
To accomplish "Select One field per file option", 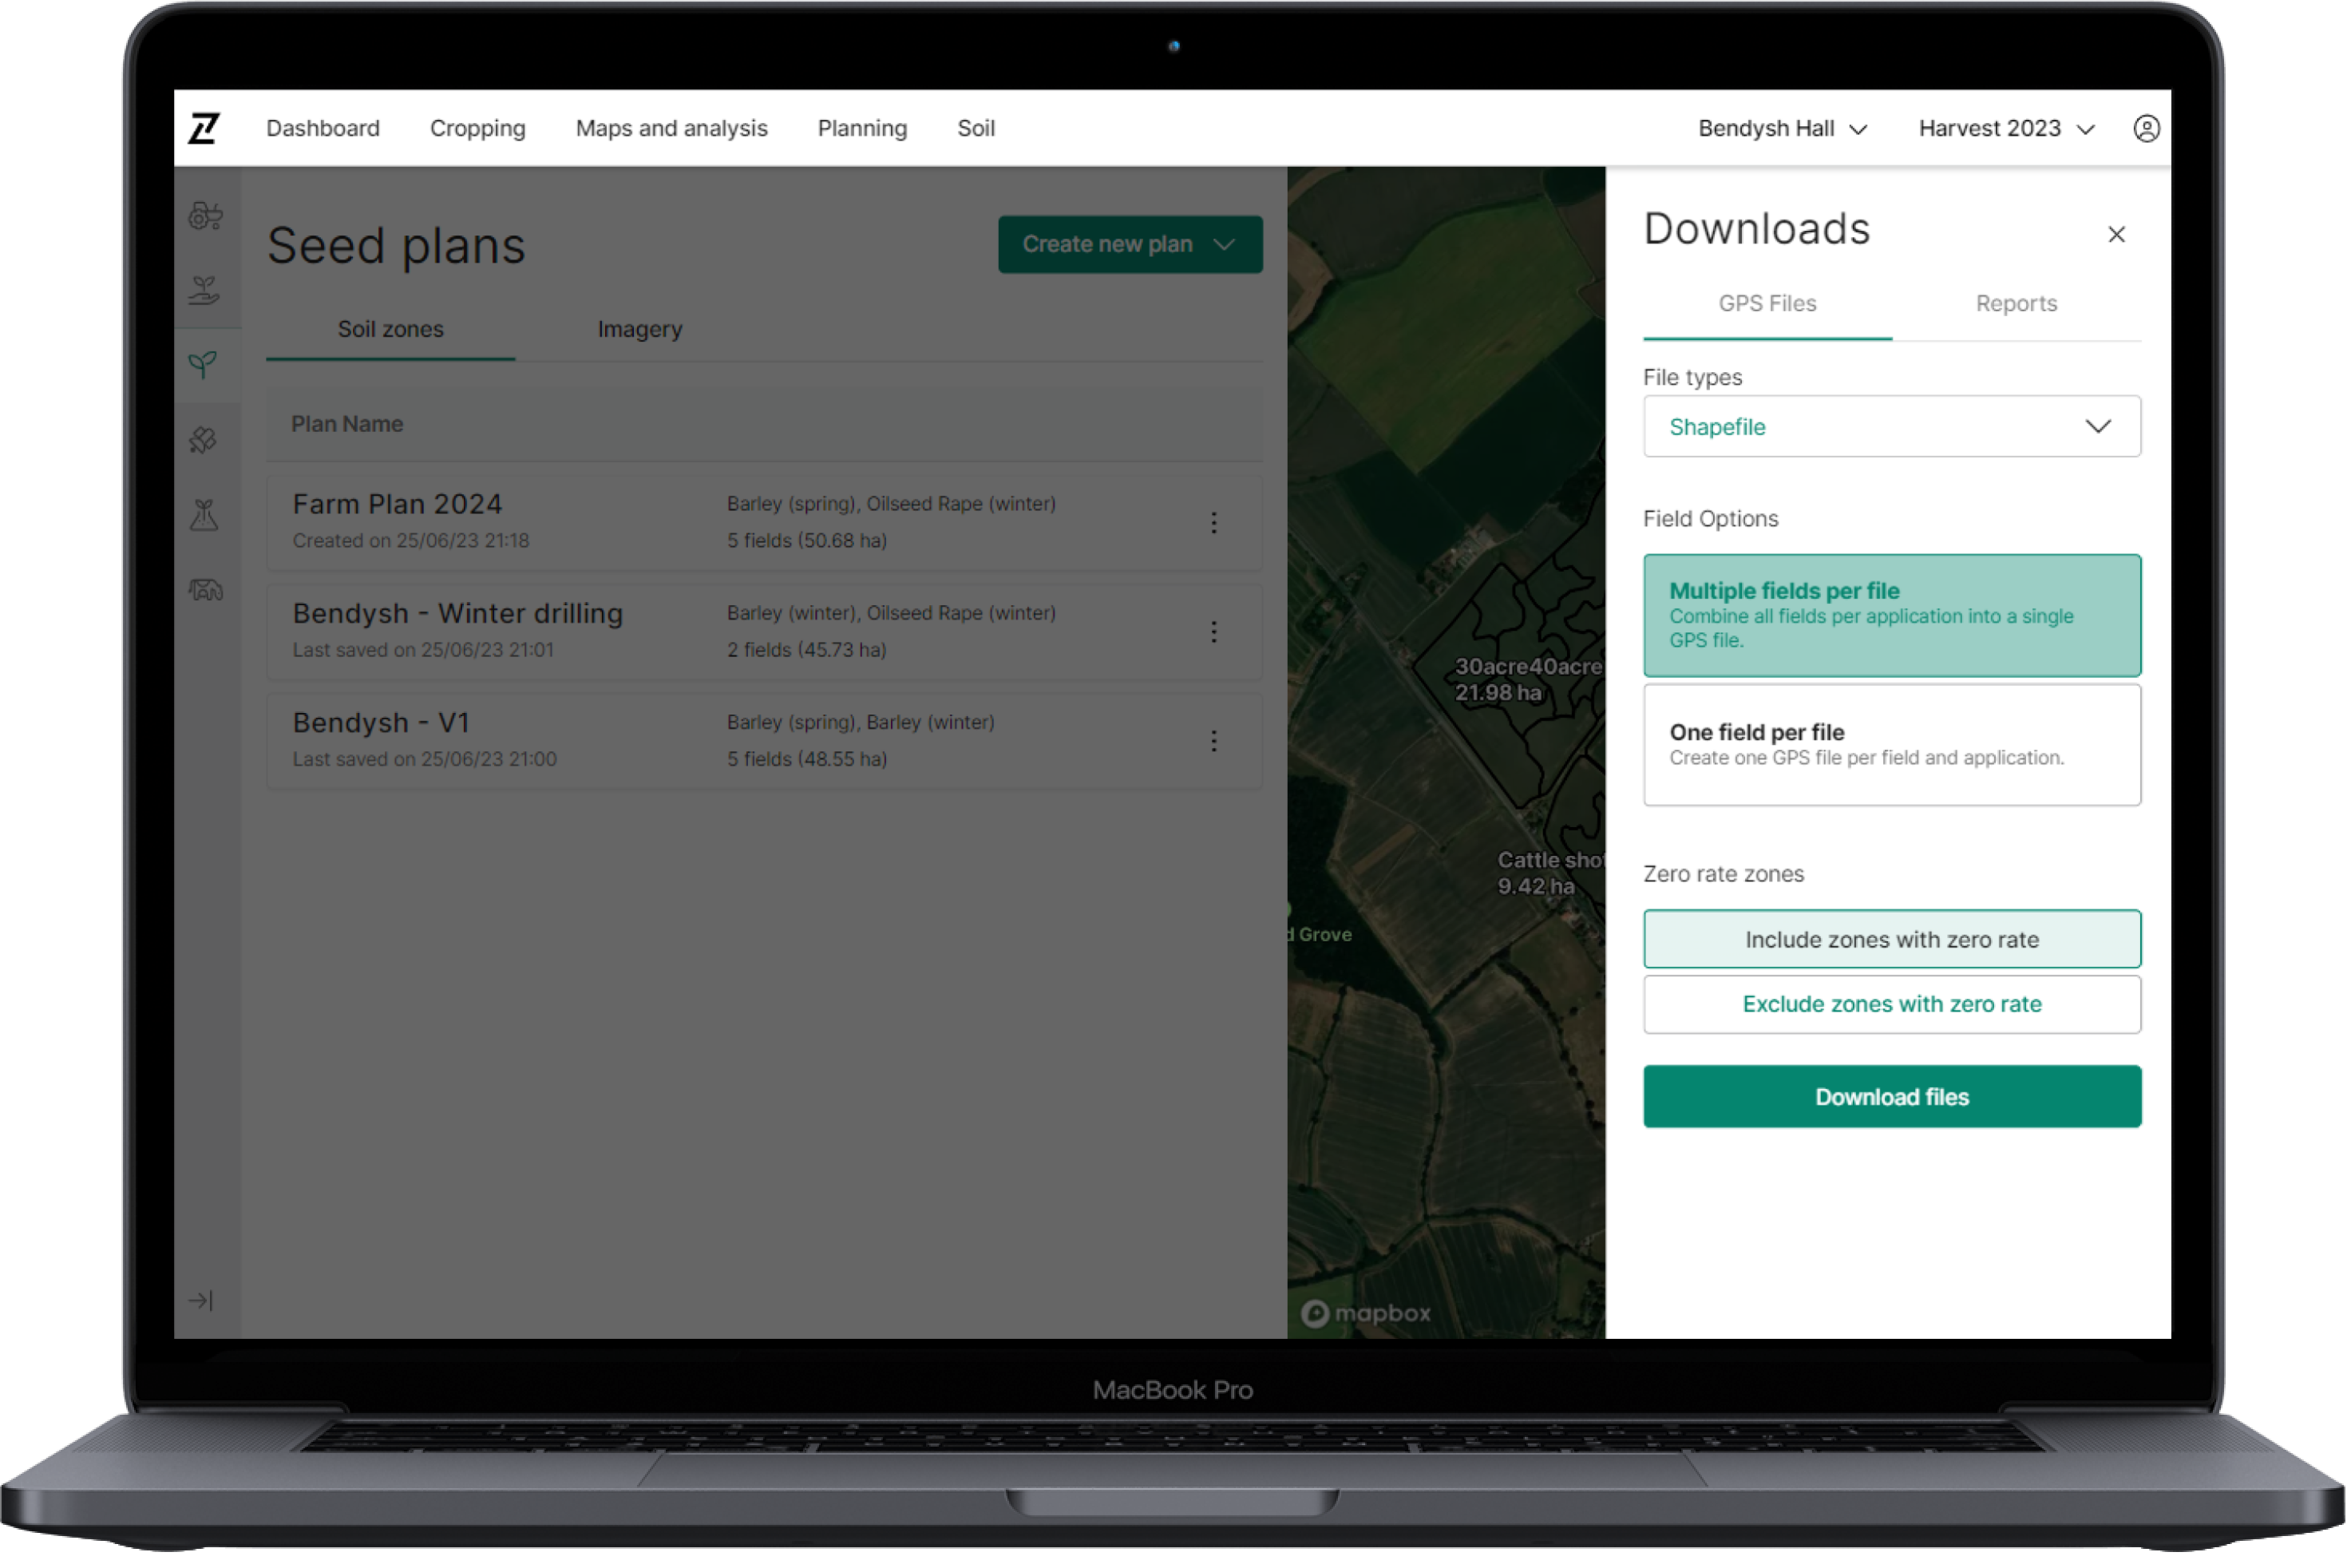I will point(1891,744).
